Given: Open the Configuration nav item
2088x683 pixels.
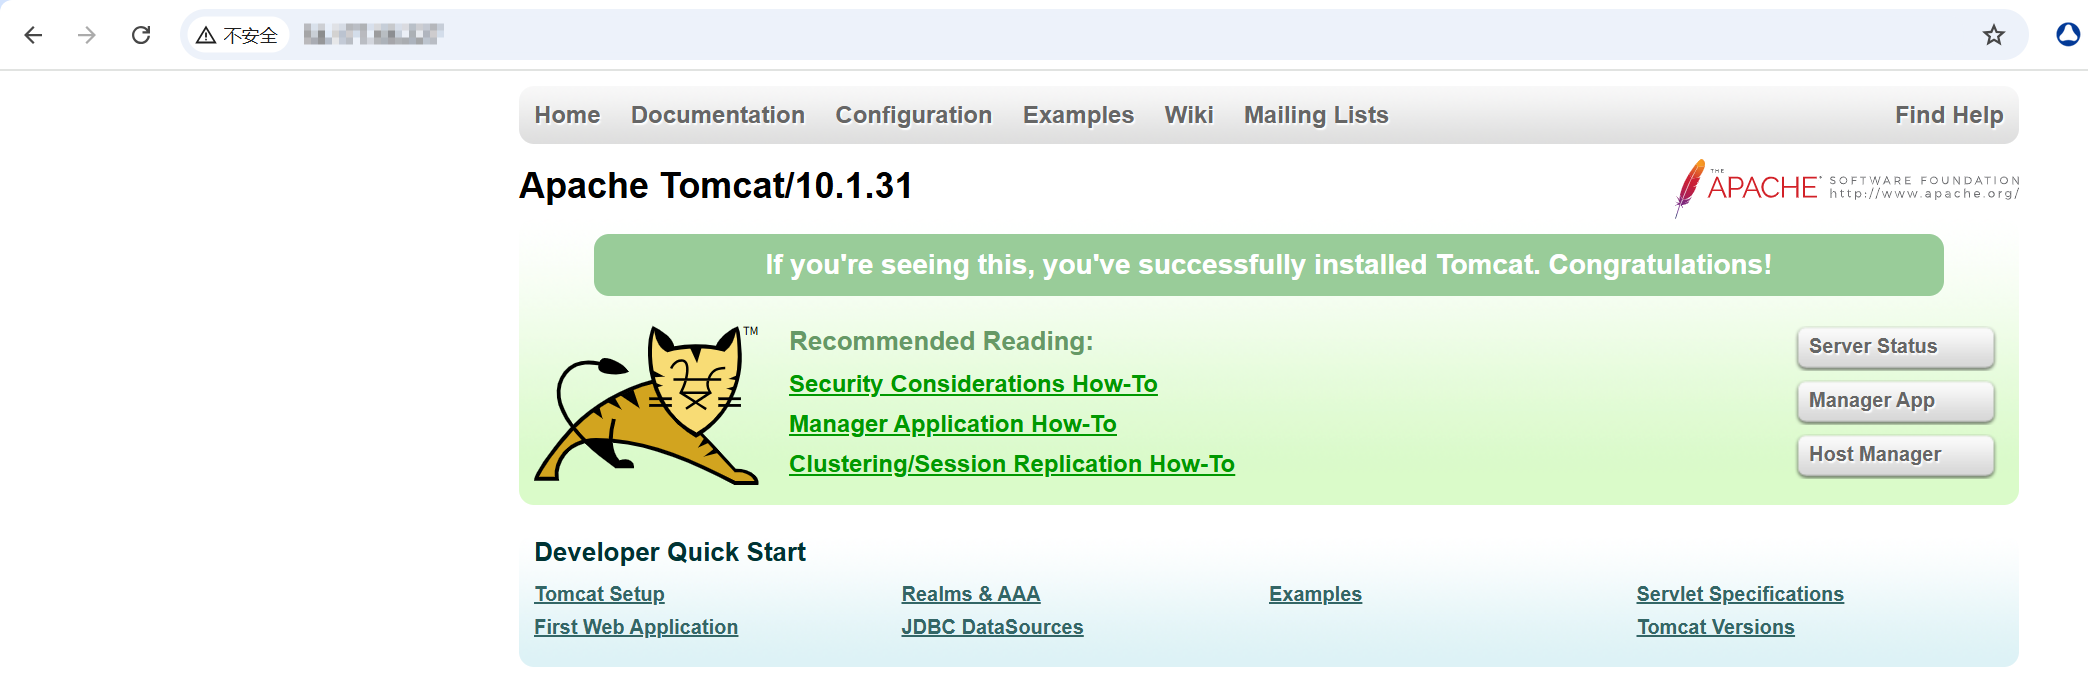Looking at the screenshot, I should coord(914,115).
